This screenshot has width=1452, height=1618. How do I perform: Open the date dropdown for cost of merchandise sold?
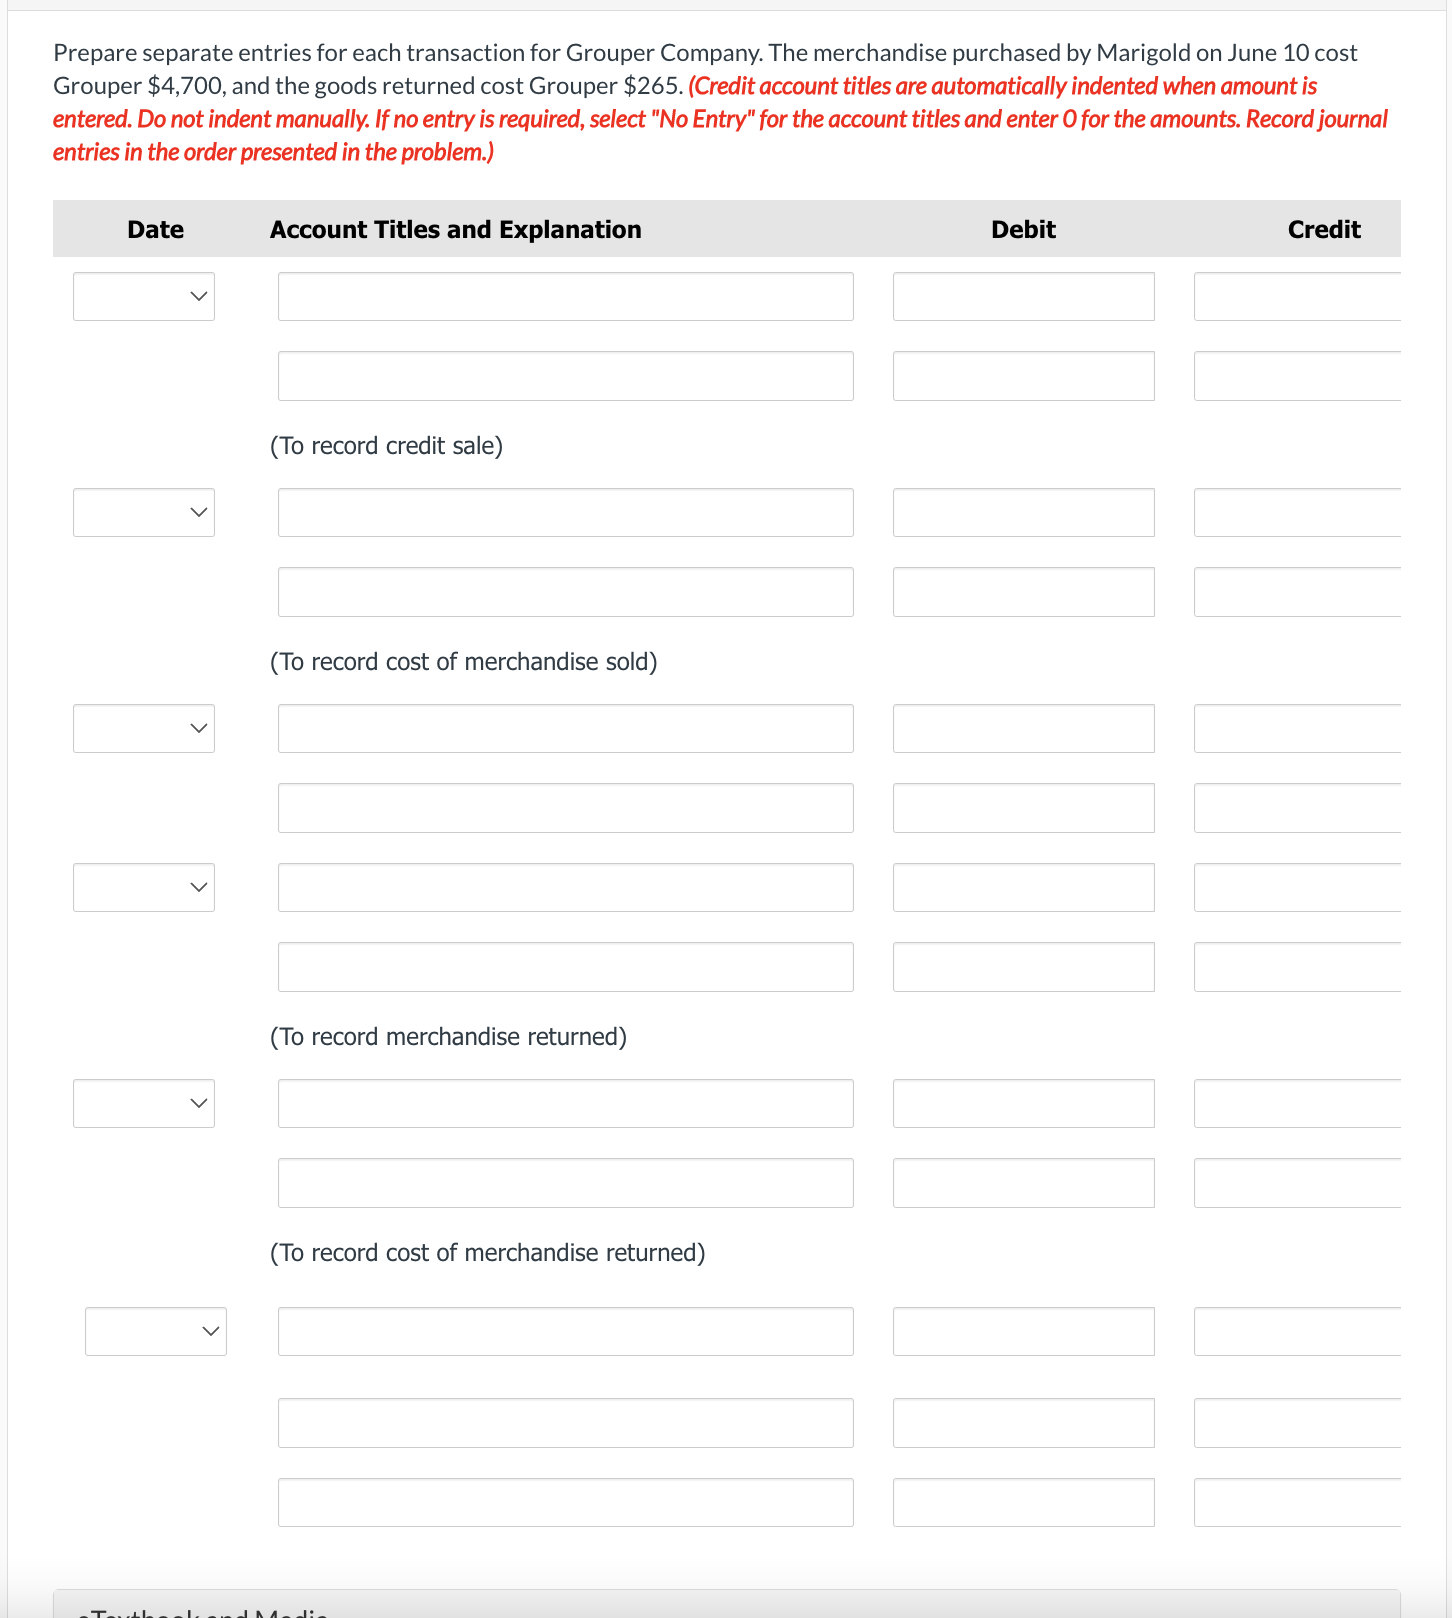(143, 512)
